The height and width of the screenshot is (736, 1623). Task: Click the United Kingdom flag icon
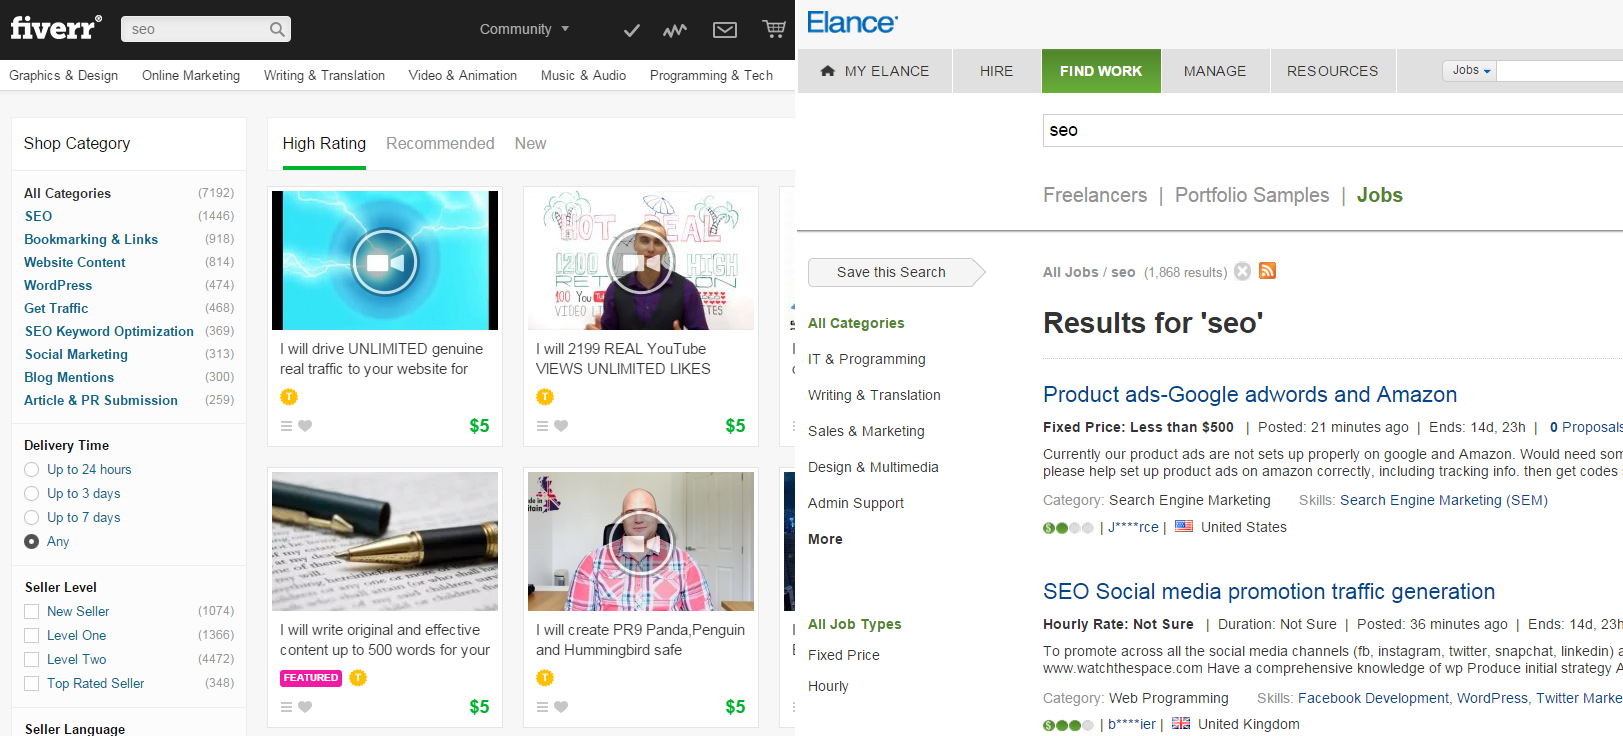[1181, 723]
